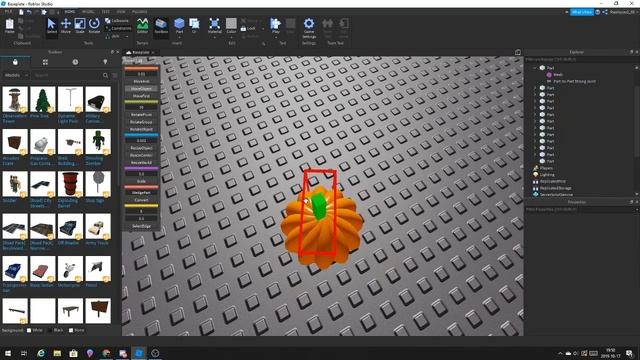The image size is (640, 360).
Task: Switch to the HOME ribbon tab
Action: 70,12
